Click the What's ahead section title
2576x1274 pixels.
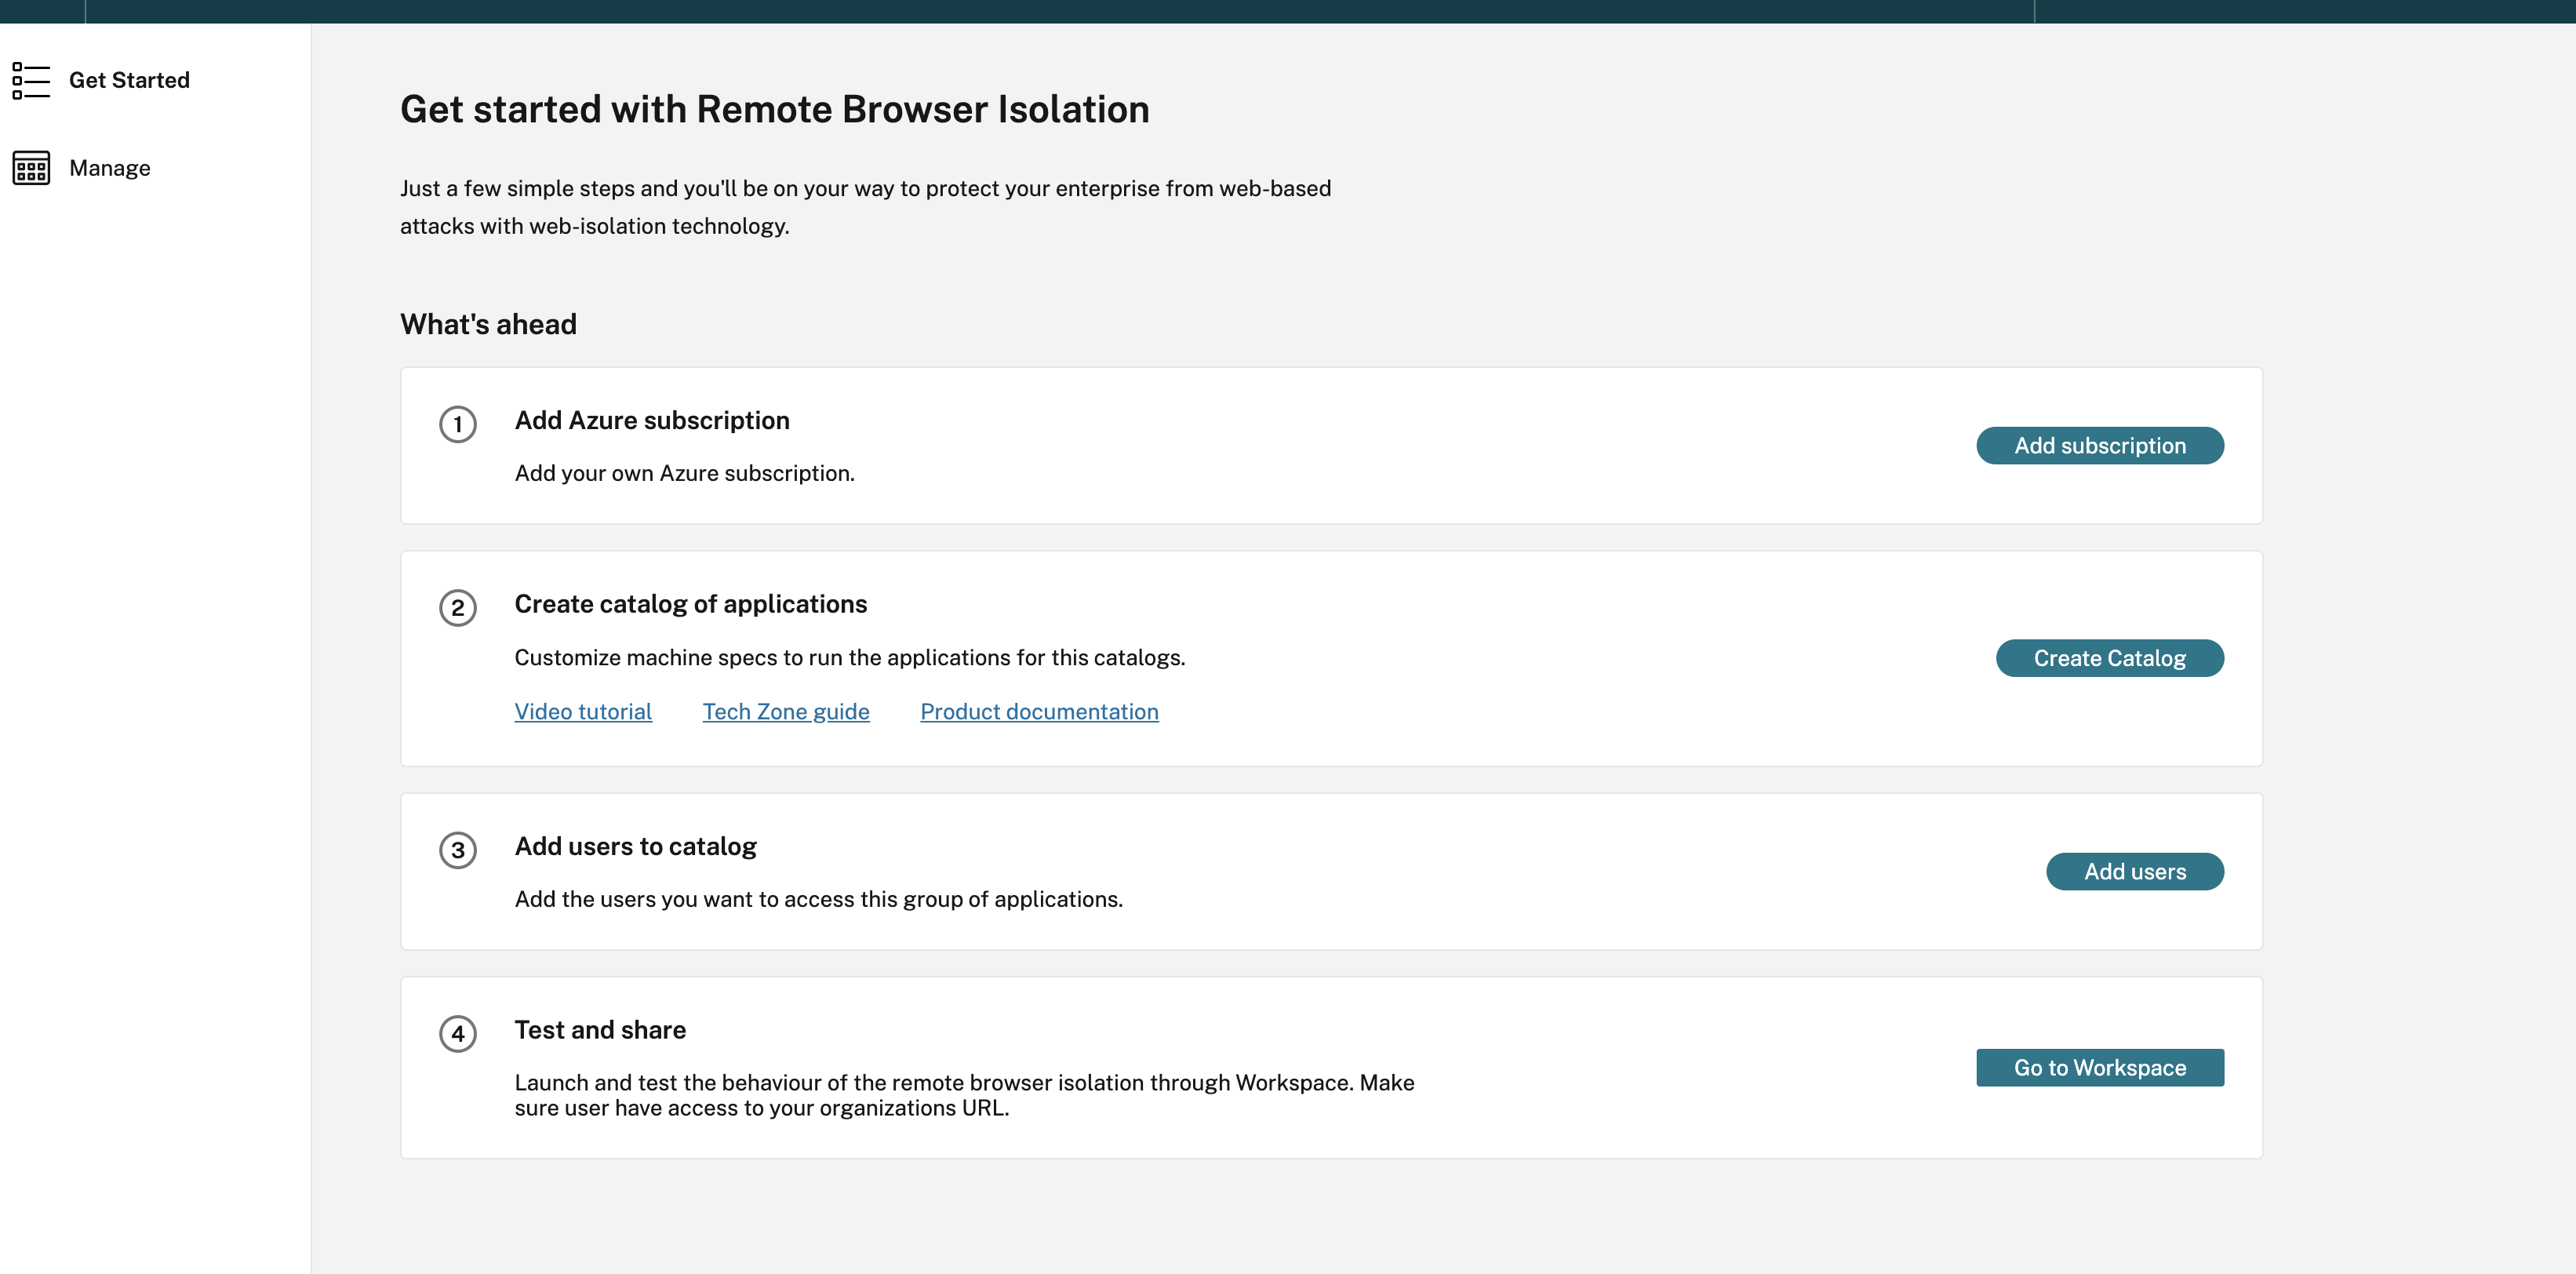click(x=488, y=324)
